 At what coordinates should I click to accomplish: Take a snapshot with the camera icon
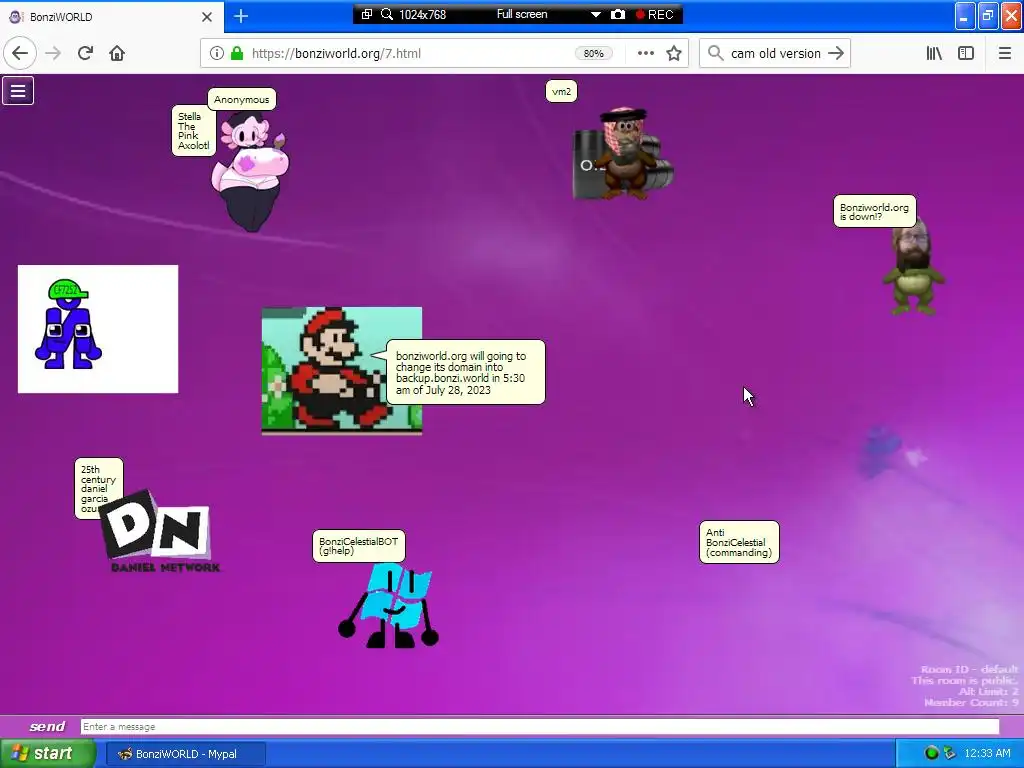618,14
